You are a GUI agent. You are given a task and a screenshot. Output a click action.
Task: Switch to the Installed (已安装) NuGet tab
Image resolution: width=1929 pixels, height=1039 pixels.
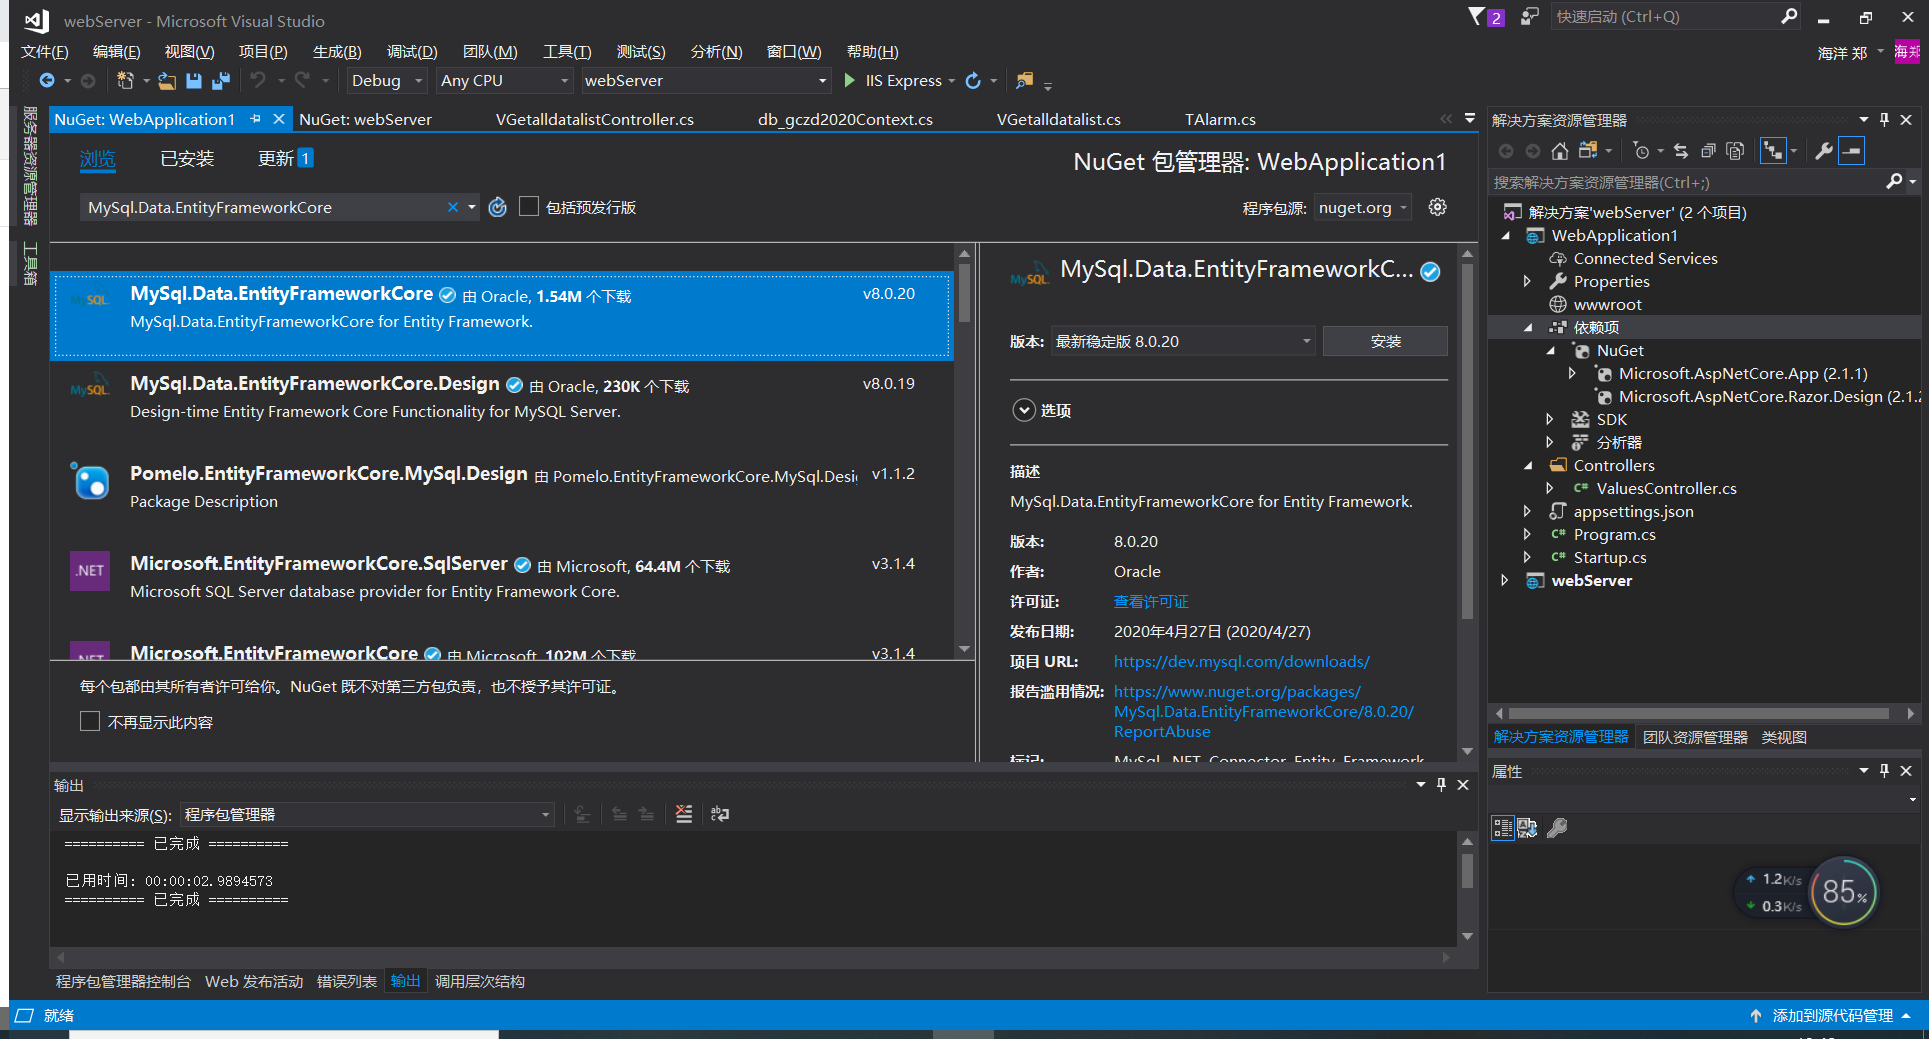pyautogui.click(x=187, y=159)
